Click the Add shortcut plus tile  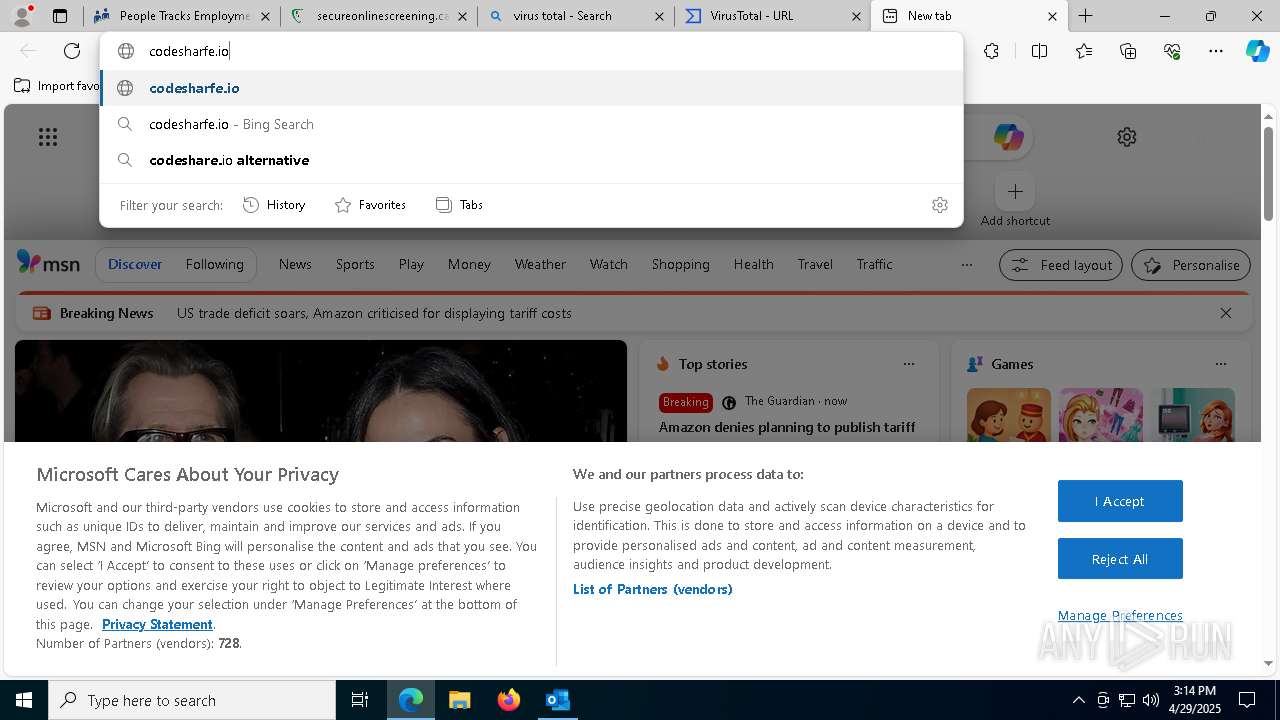point(1015,191)
